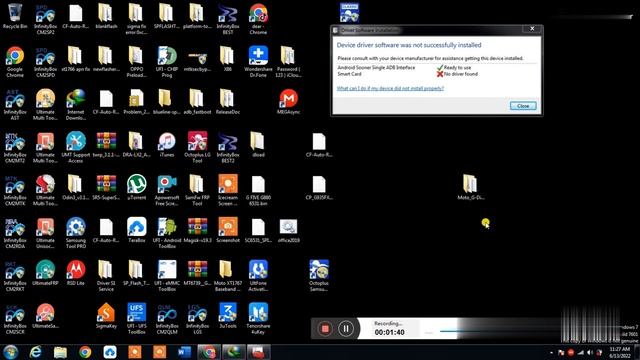Screen dimensions: 640x360
Task: Open the Tenorshare 4uKey shortcut
Action: pyautogui.click(x=258, y=319)
